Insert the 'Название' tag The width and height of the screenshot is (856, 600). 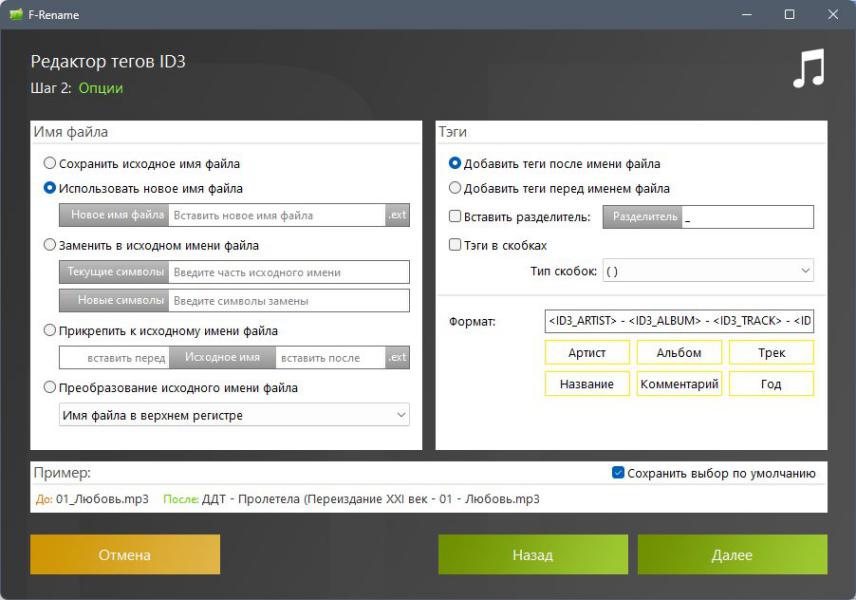[x=587, y=384]
